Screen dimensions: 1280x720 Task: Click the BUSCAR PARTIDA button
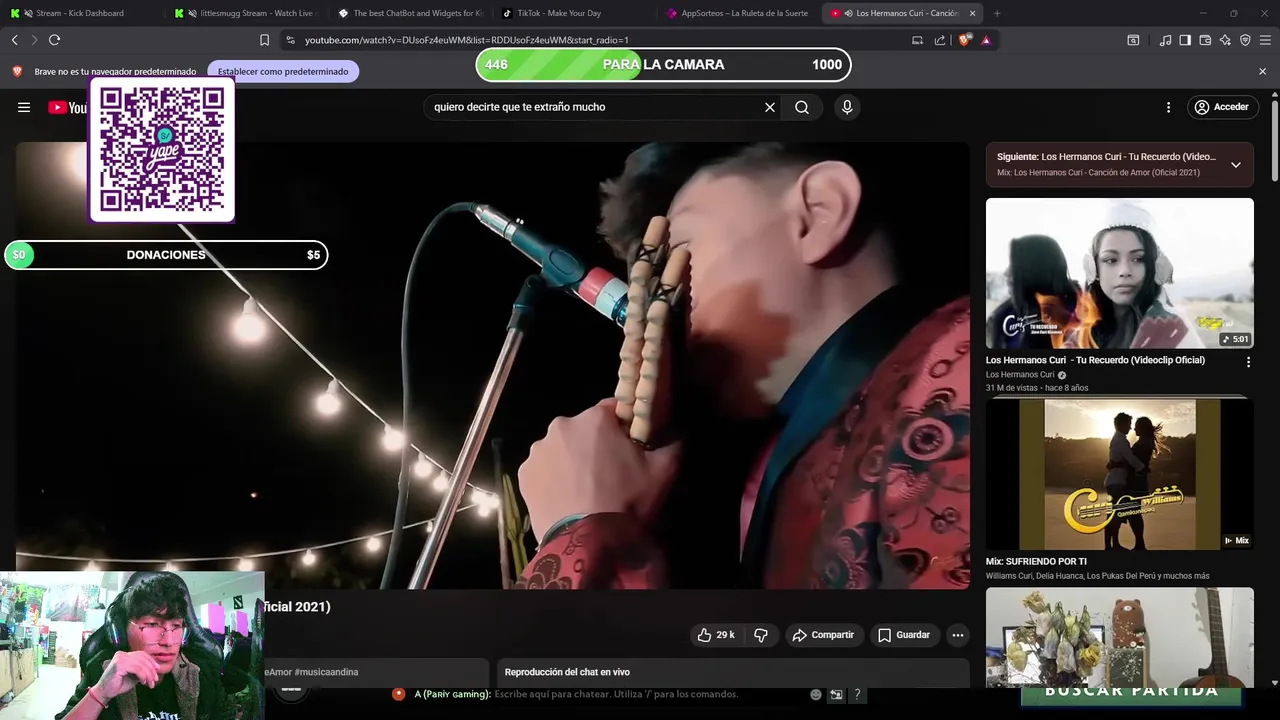tap(1132, 692)
